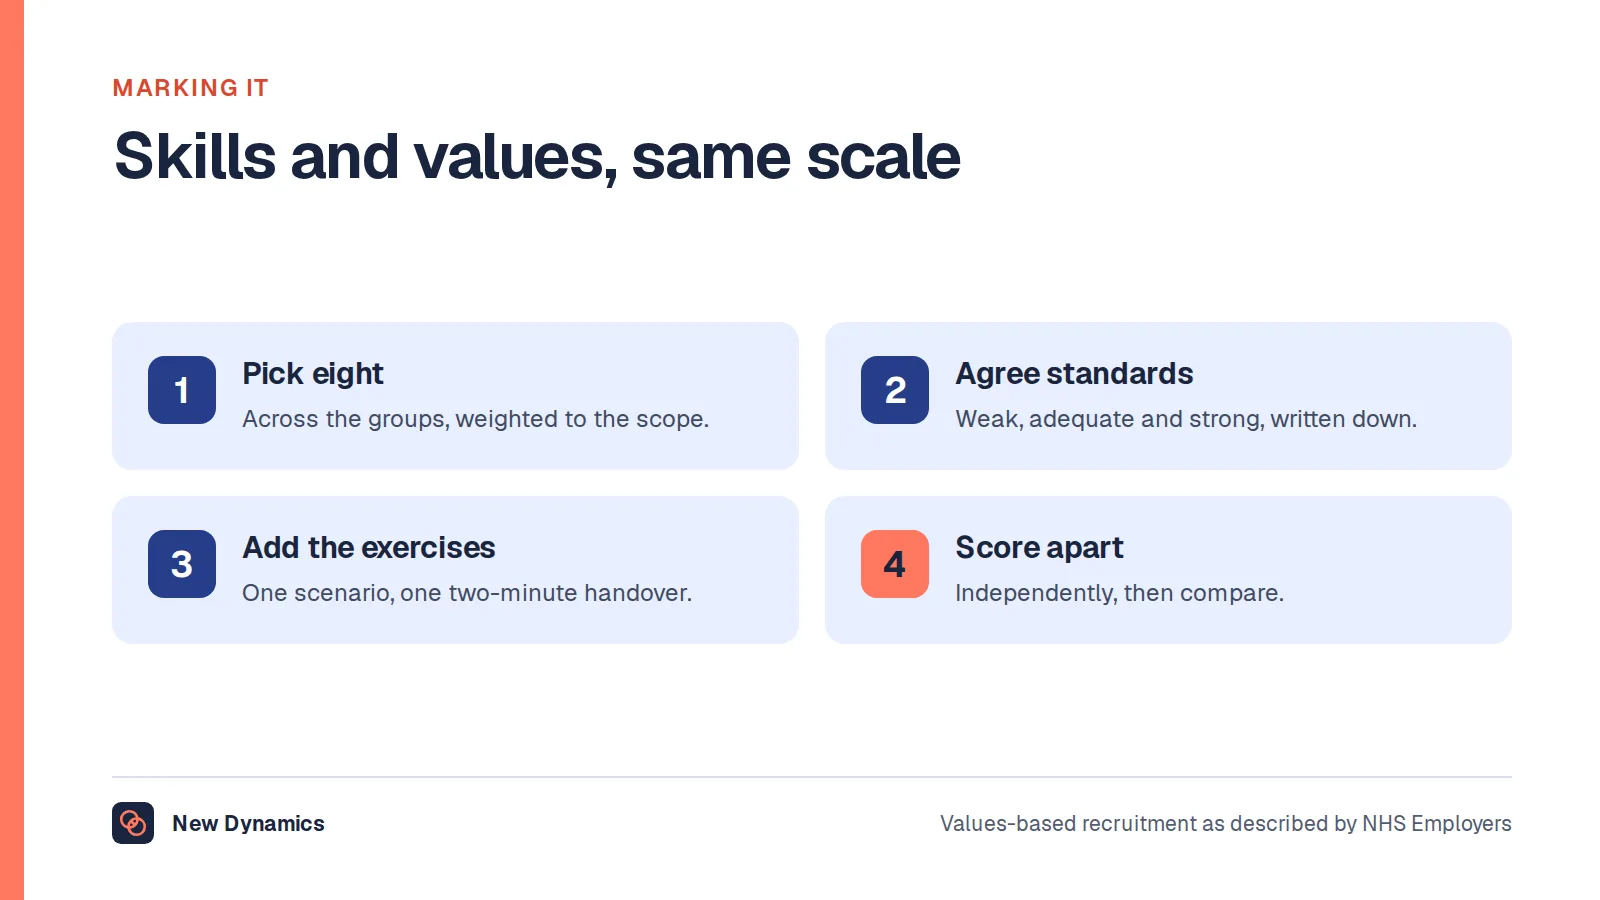Viewport: 1600px width, 900px height.
Task: Click 'Independently, then compare.' description text
Action: [1119, 593]
